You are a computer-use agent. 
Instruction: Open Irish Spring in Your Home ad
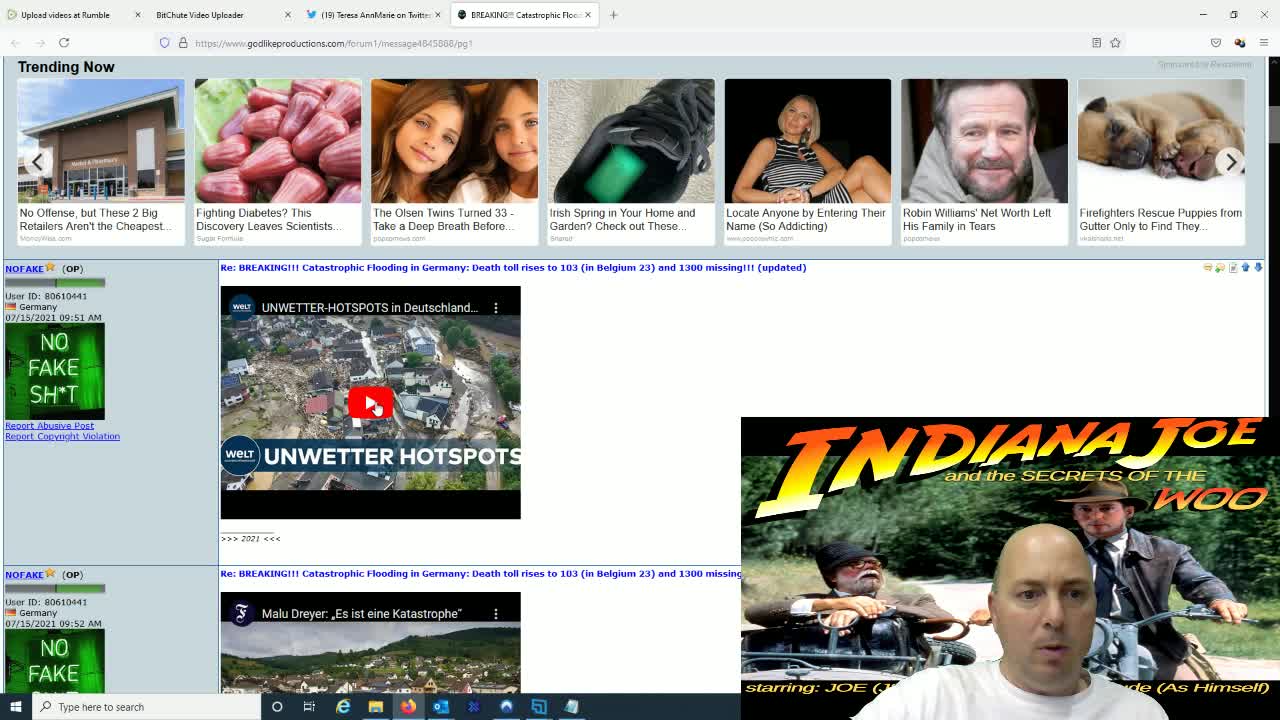[x=631, y=162]
